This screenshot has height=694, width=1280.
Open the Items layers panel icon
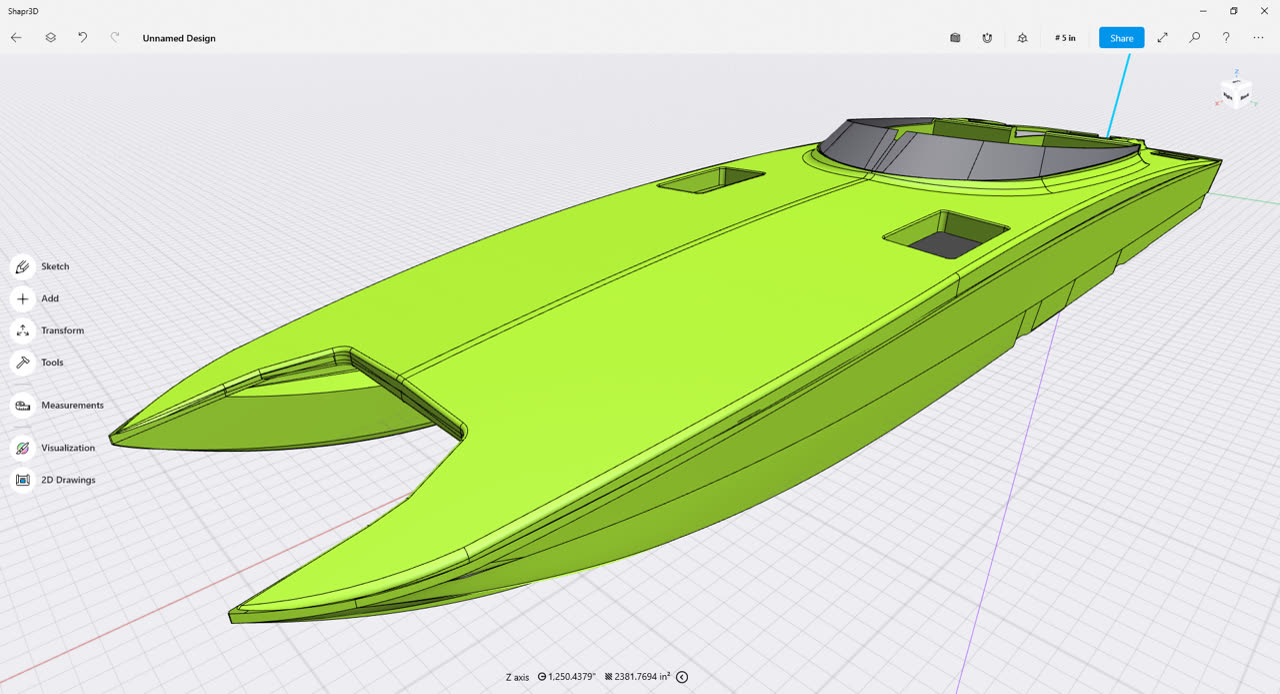50,37
